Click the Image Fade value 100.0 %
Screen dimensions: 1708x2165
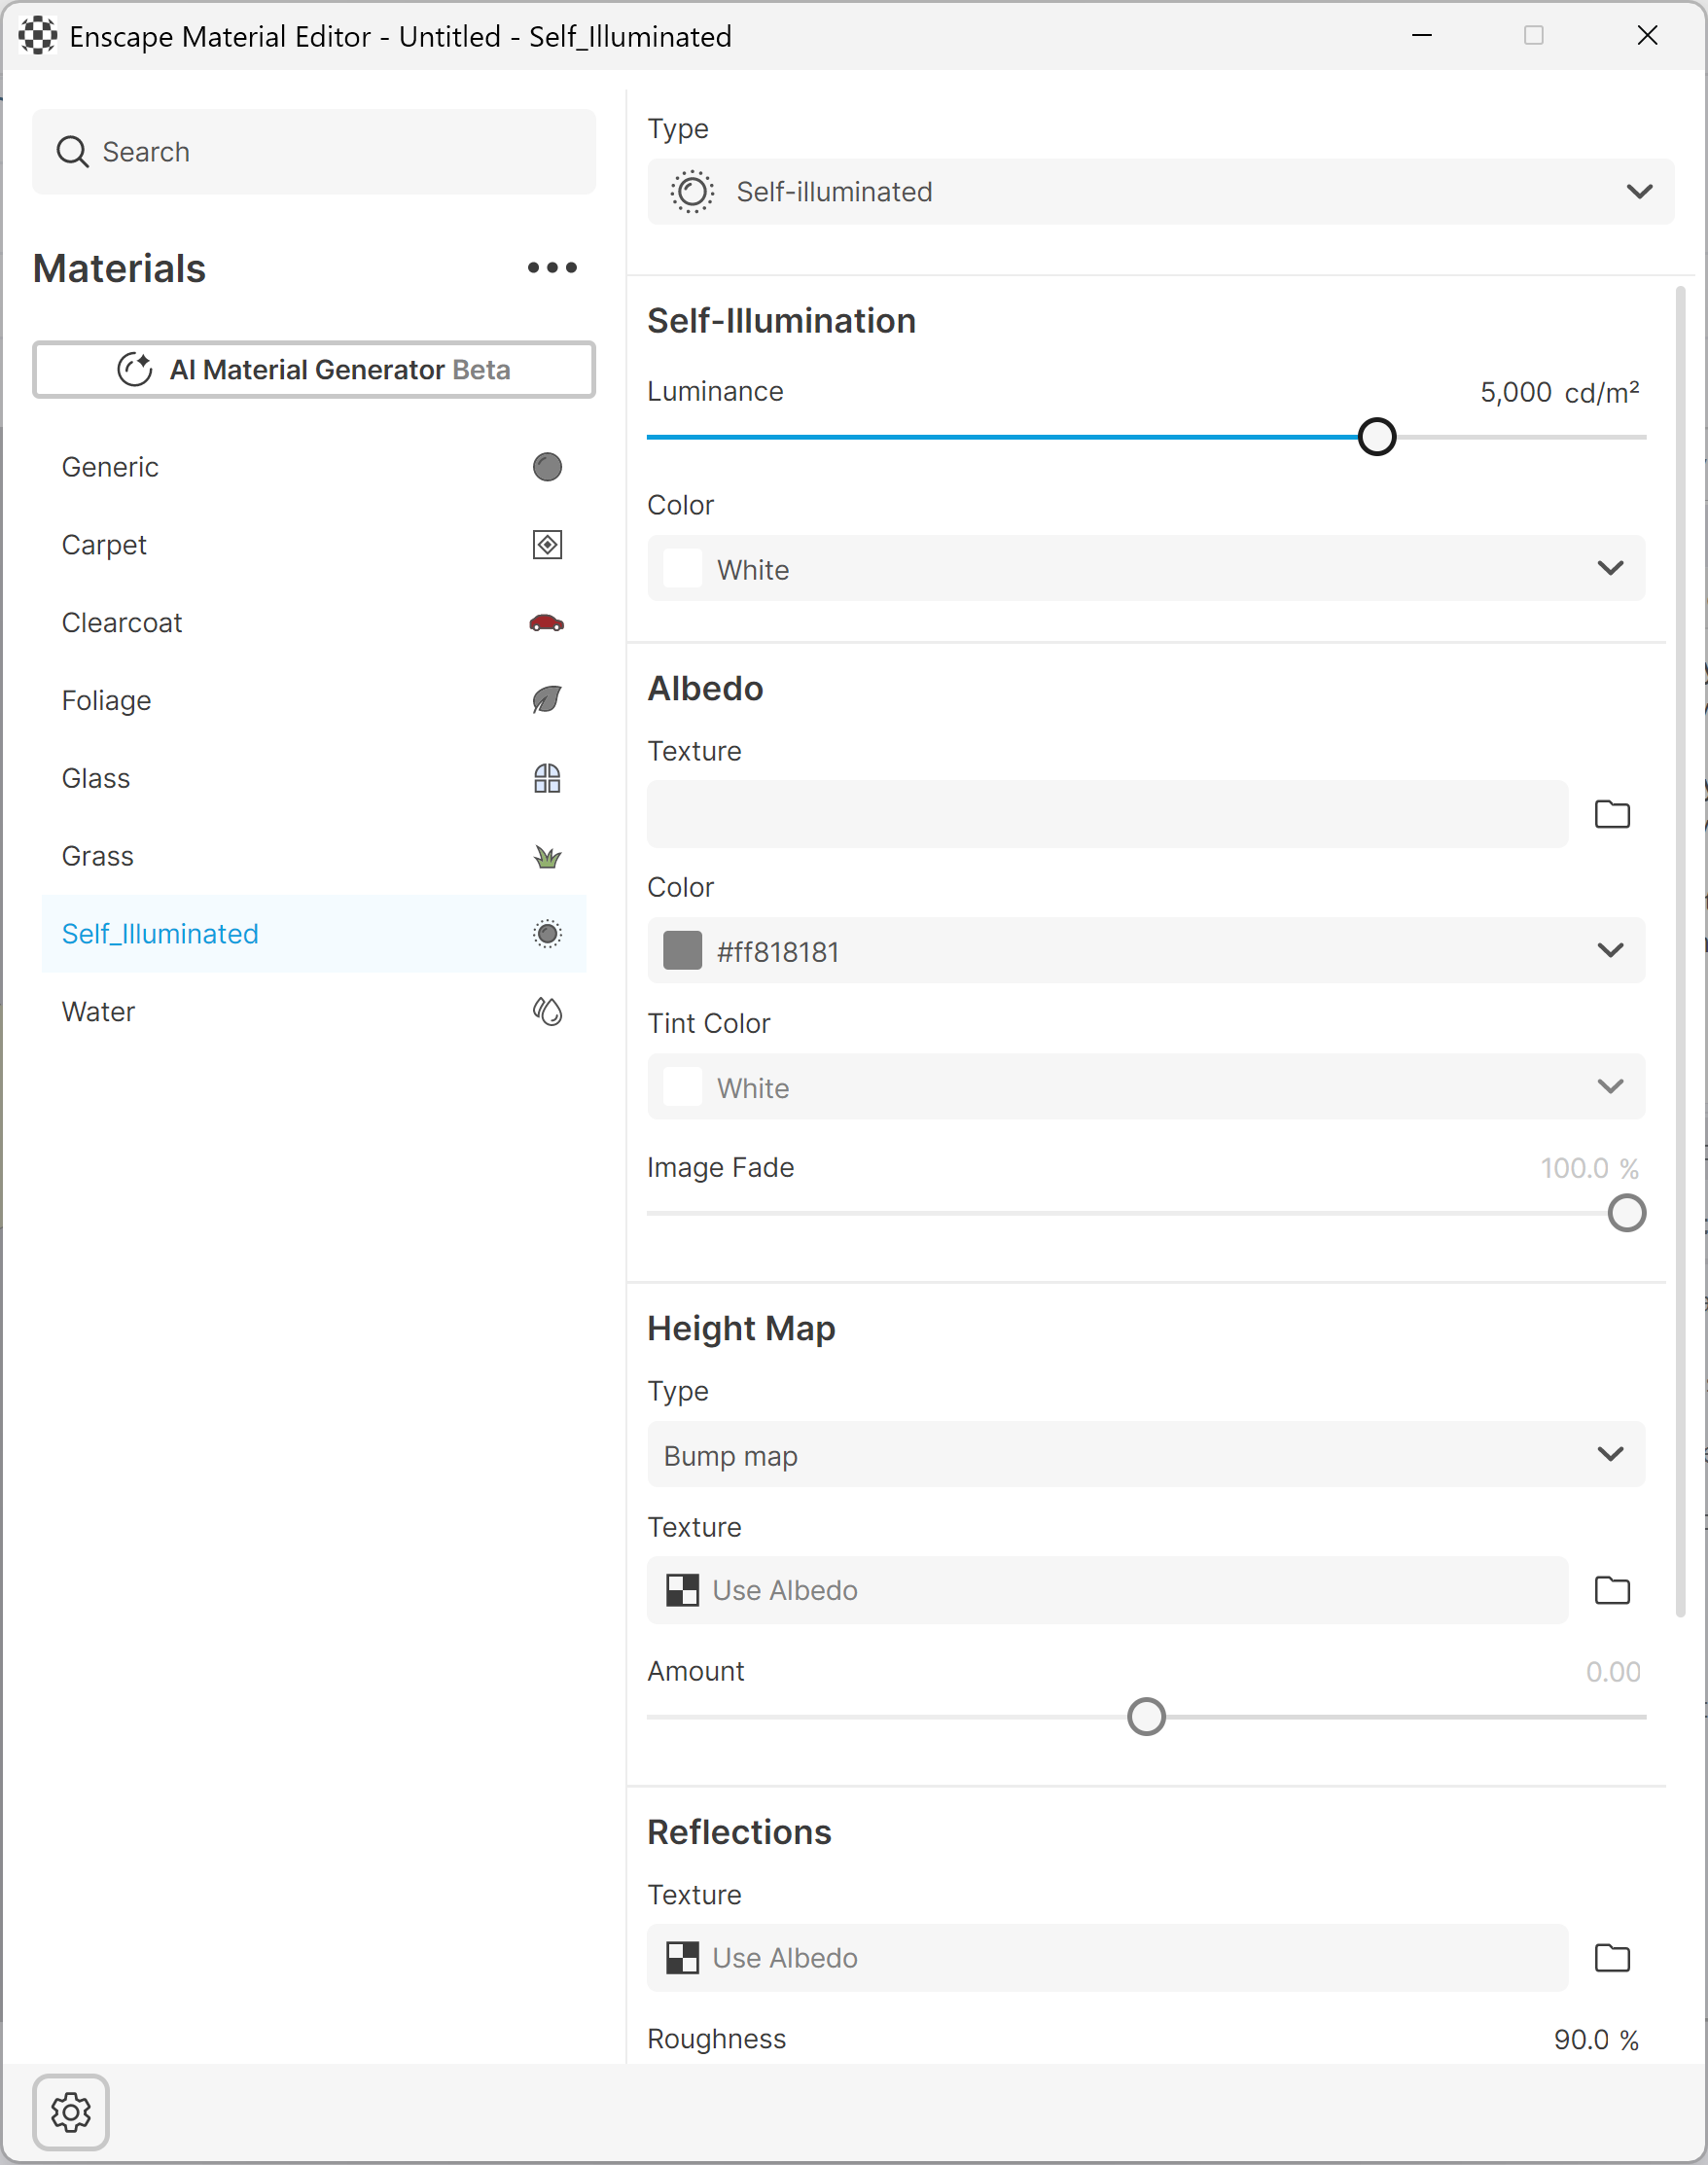coord(1589,1168)
